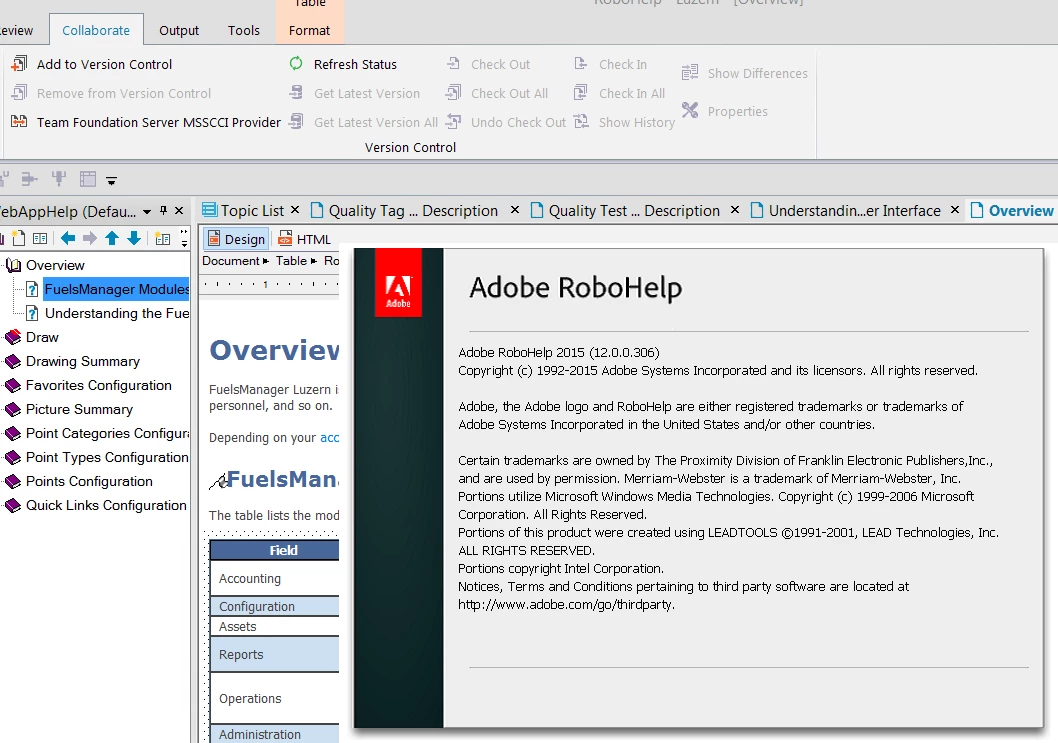Click Add to Version Control icon
The image size is (1058, 743).
point(20,64)
